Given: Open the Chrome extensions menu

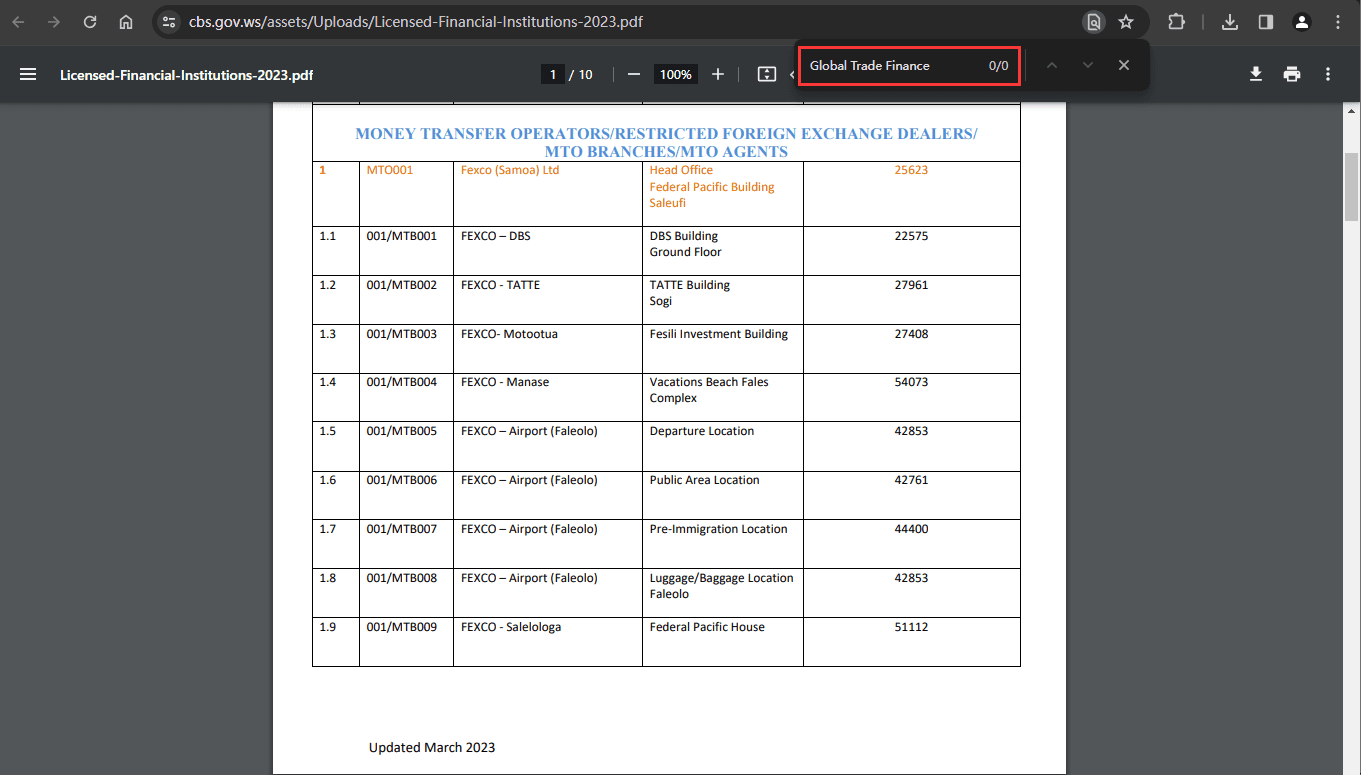Looking at the screenshot, I should tap(1177, 22).
